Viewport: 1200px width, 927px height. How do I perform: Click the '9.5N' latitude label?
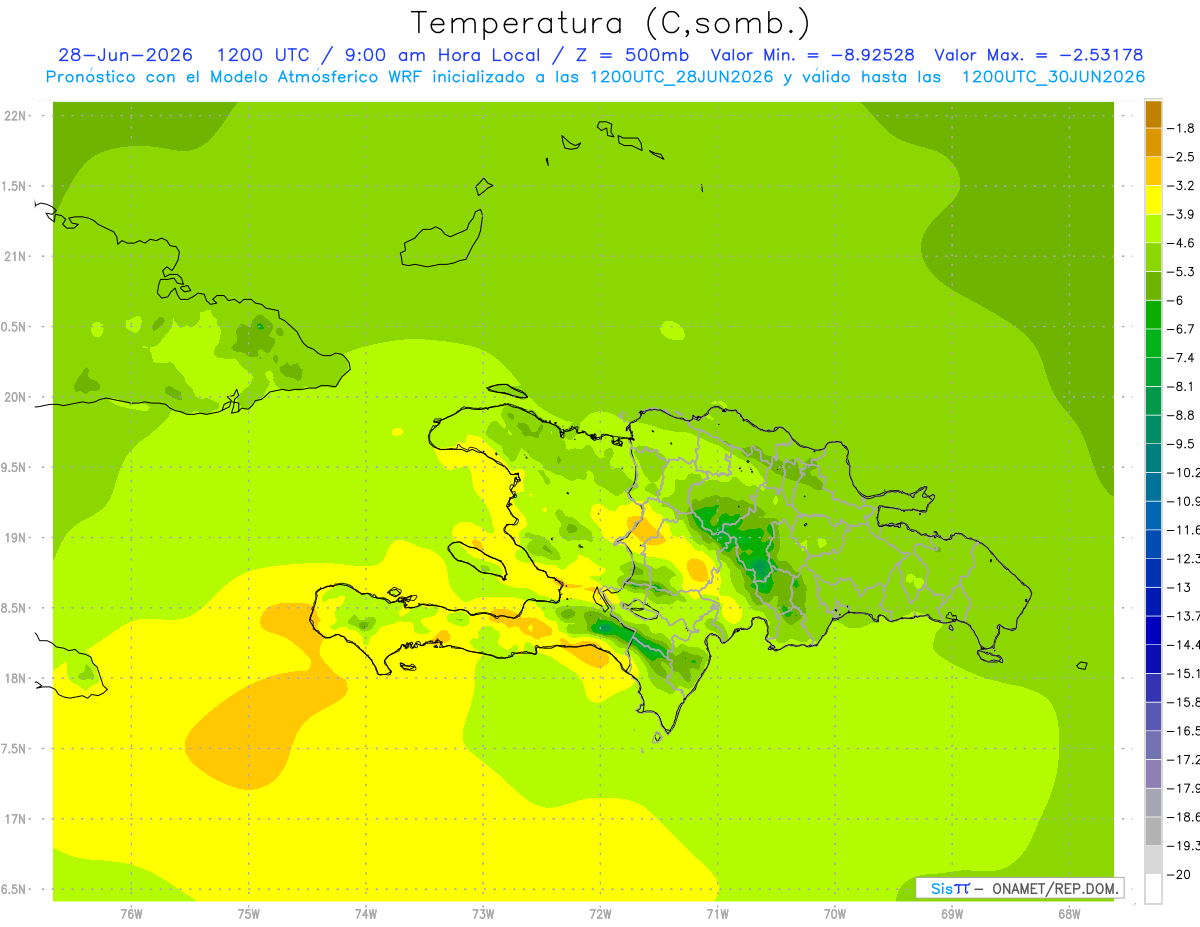(x=14, y=467)
